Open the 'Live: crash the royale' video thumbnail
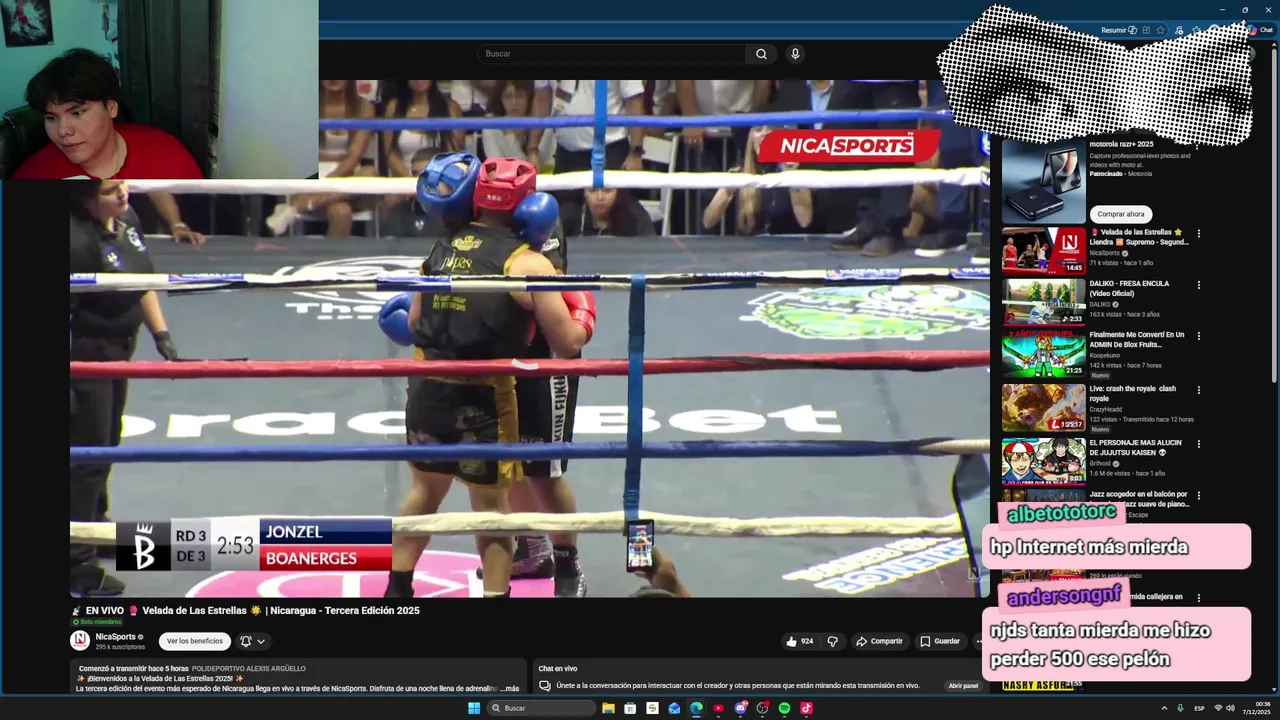This screenshot has width=1280, height=720. point(1043,408)
